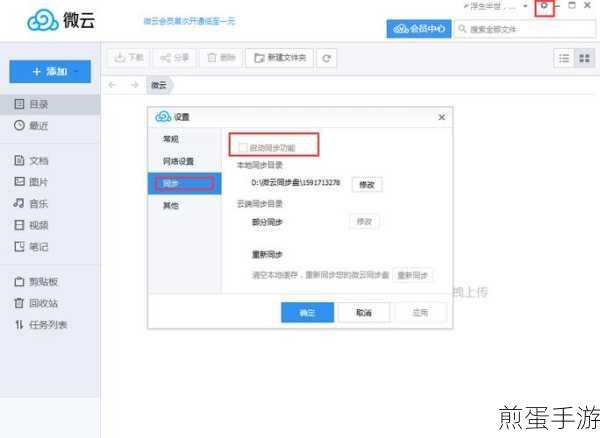The image size is (600, 438).
Task: Show 最近 recent files in the sidebar
Action: [x=50, y=125]
